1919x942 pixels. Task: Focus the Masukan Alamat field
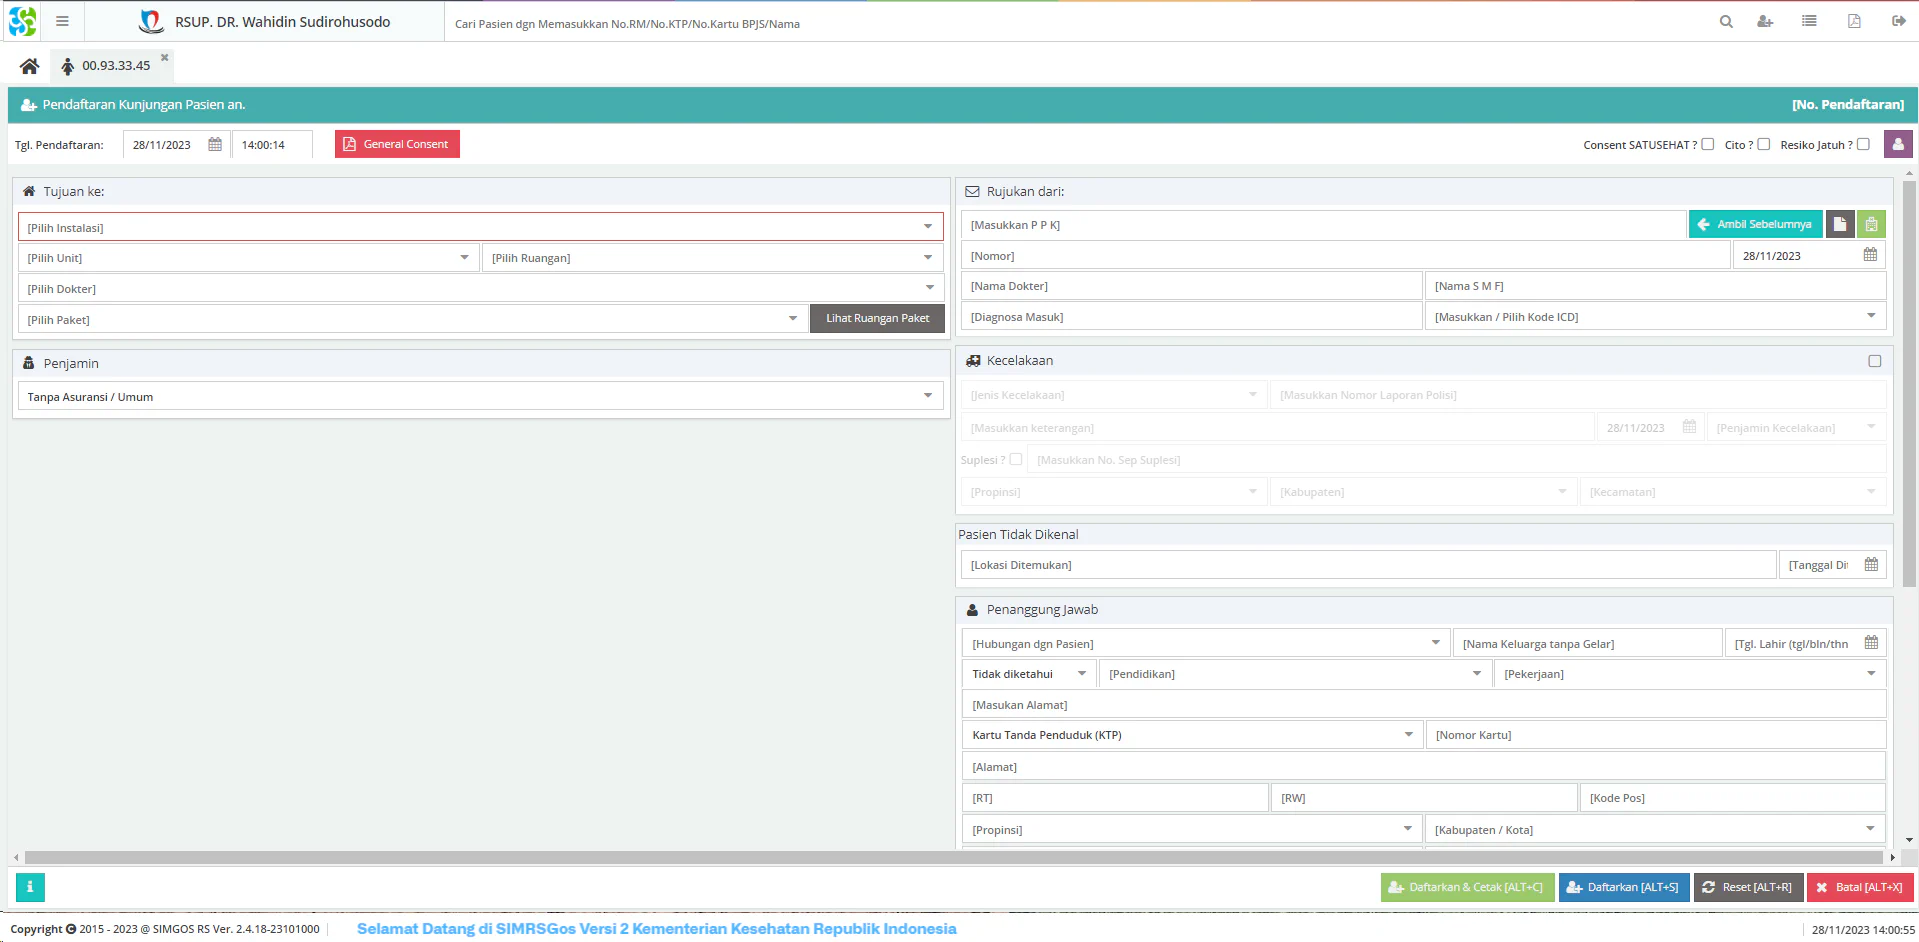1424,705
